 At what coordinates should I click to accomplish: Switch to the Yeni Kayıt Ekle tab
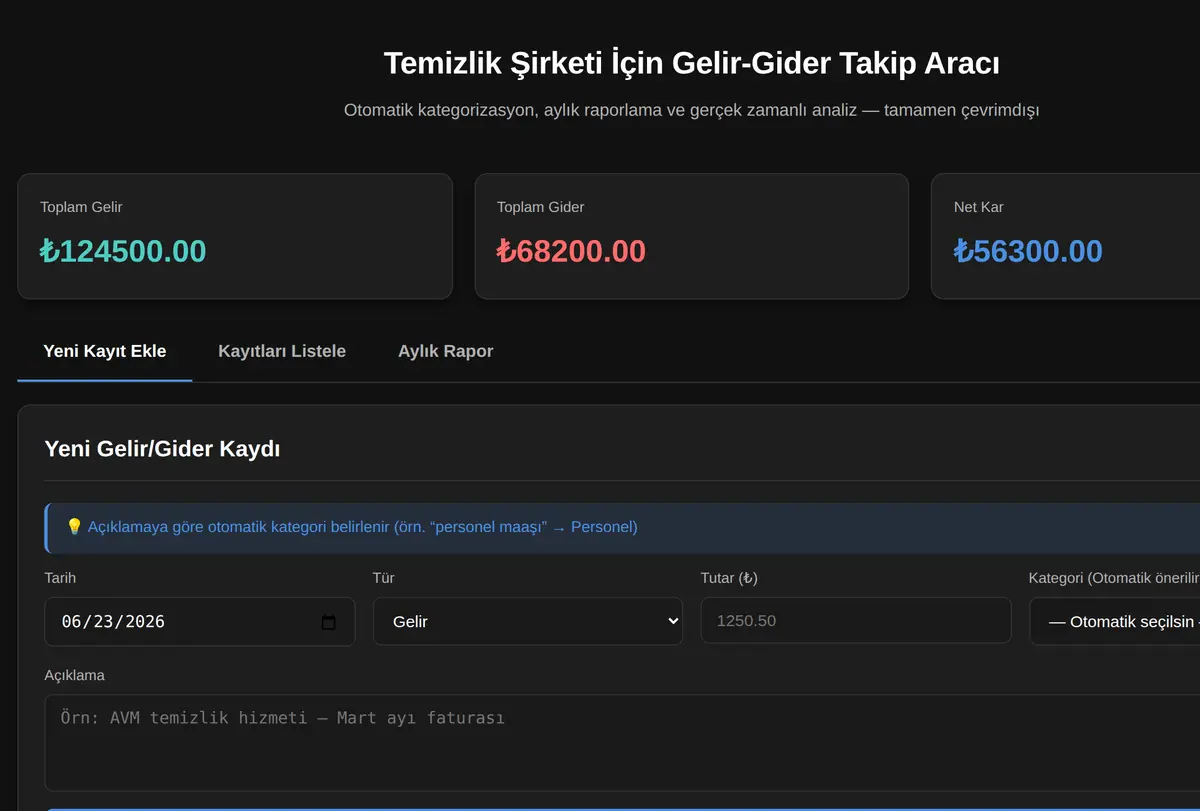[105, 351]
